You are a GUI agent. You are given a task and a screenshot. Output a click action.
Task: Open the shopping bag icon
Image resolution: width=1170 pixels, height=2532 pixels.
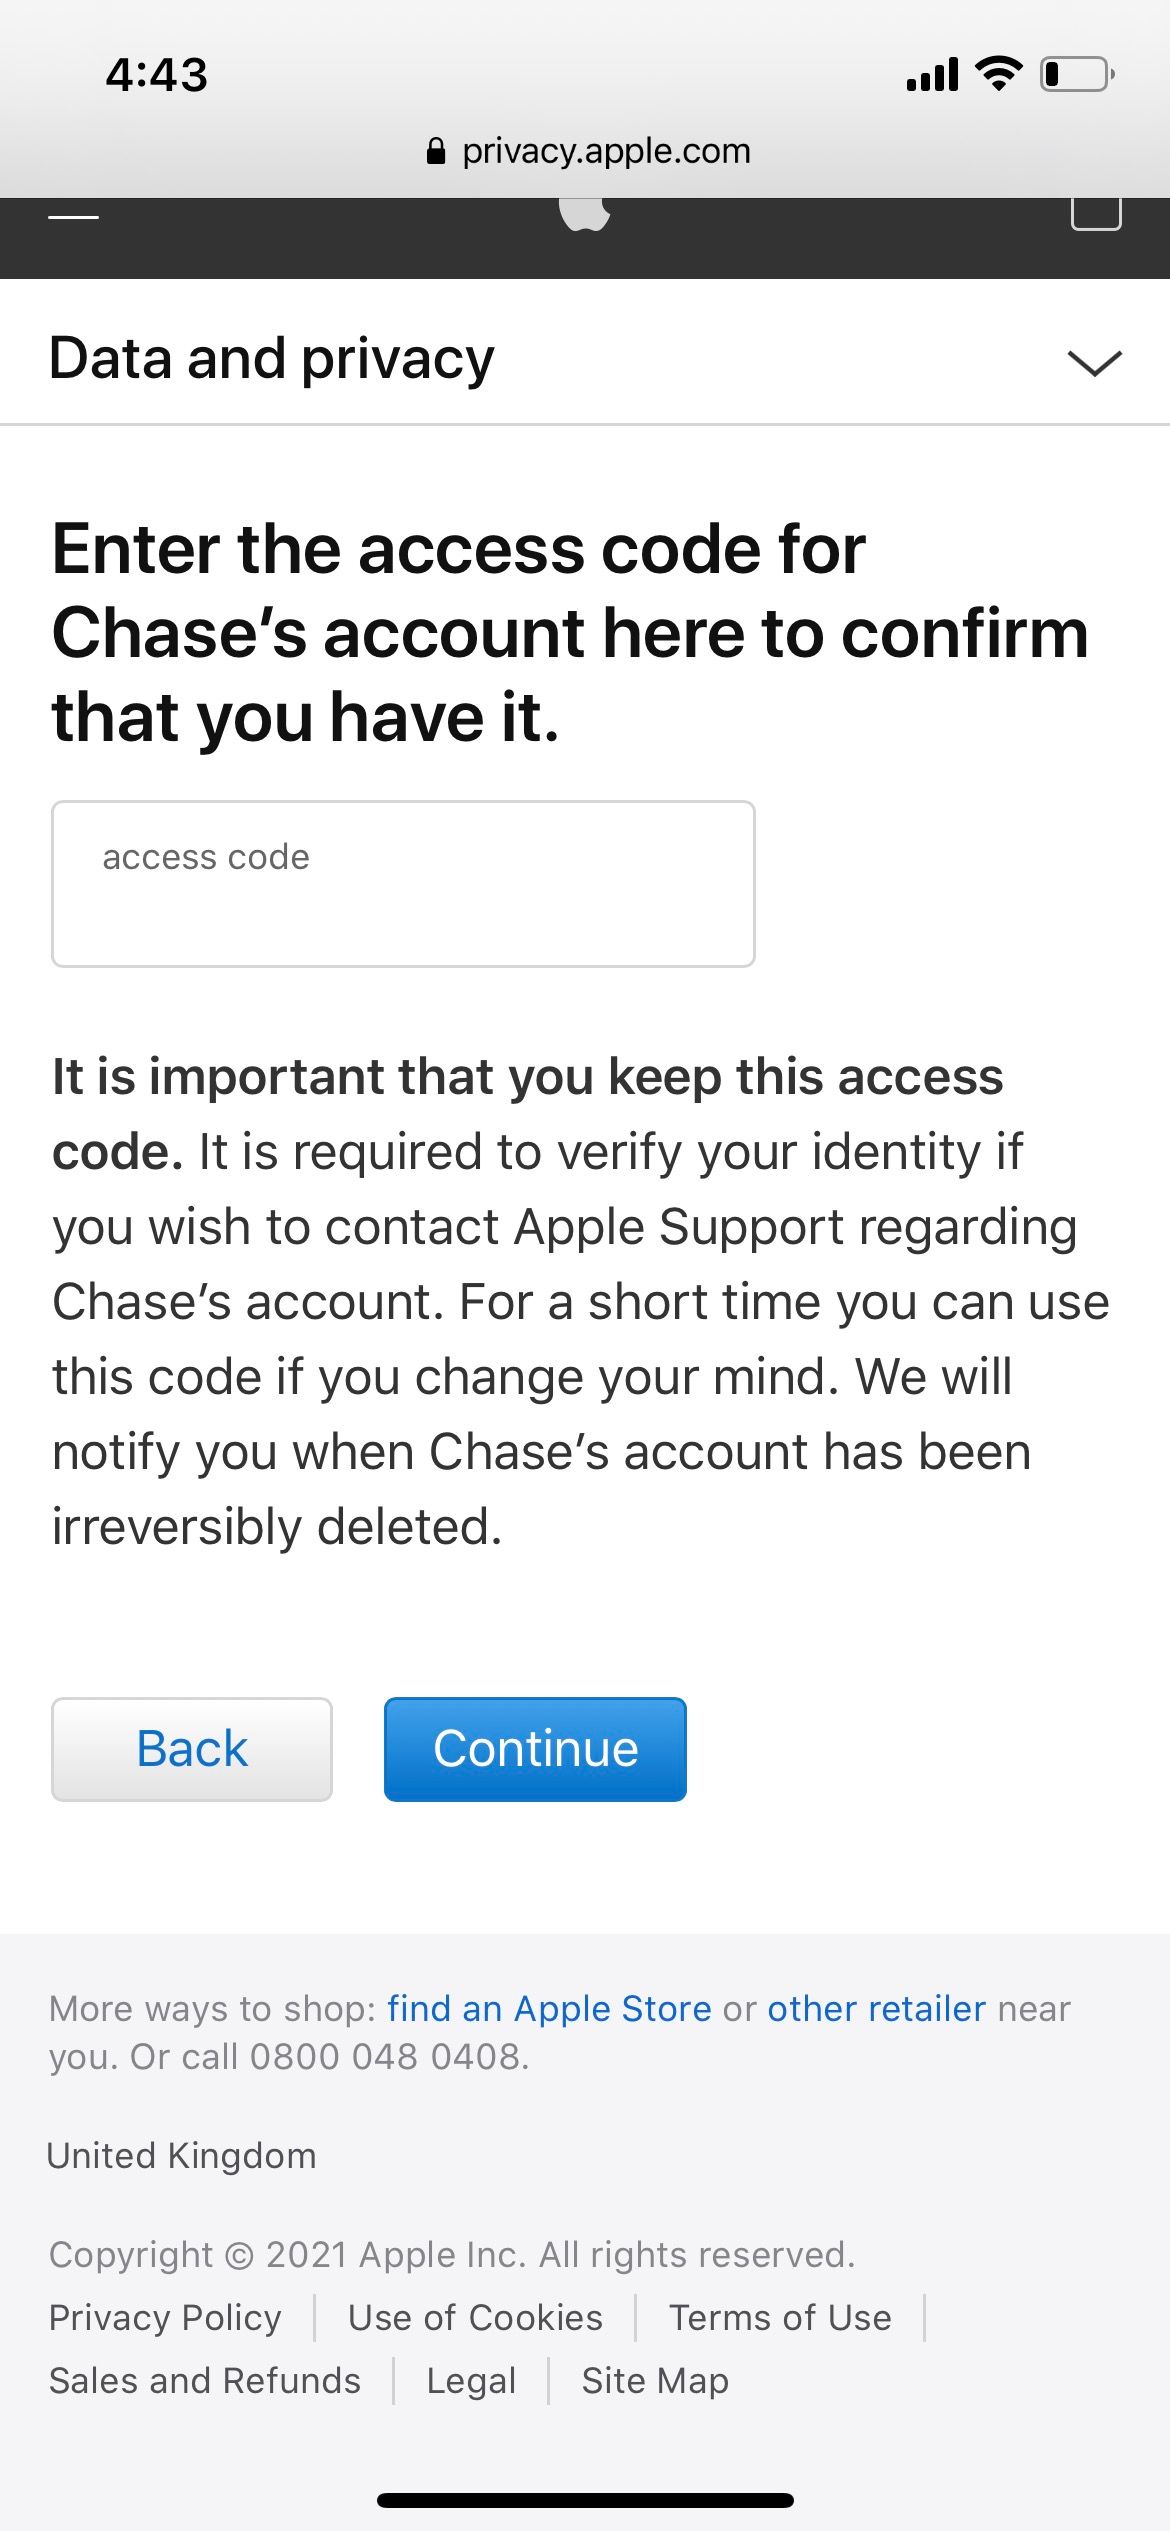(x=1096, y=214)
